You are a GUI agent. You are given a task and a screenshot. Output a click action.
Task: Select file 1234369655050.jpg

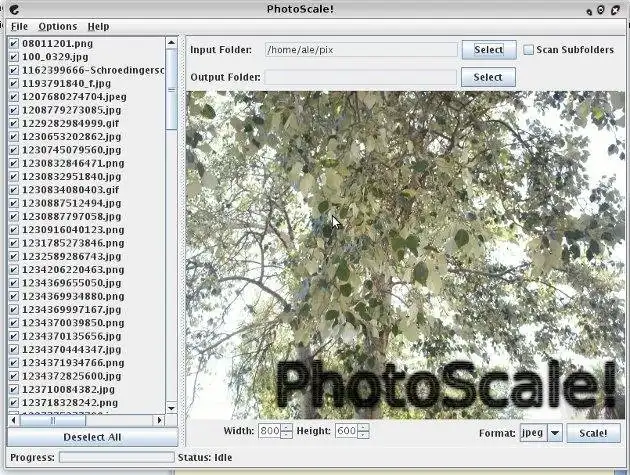point(72,283)
